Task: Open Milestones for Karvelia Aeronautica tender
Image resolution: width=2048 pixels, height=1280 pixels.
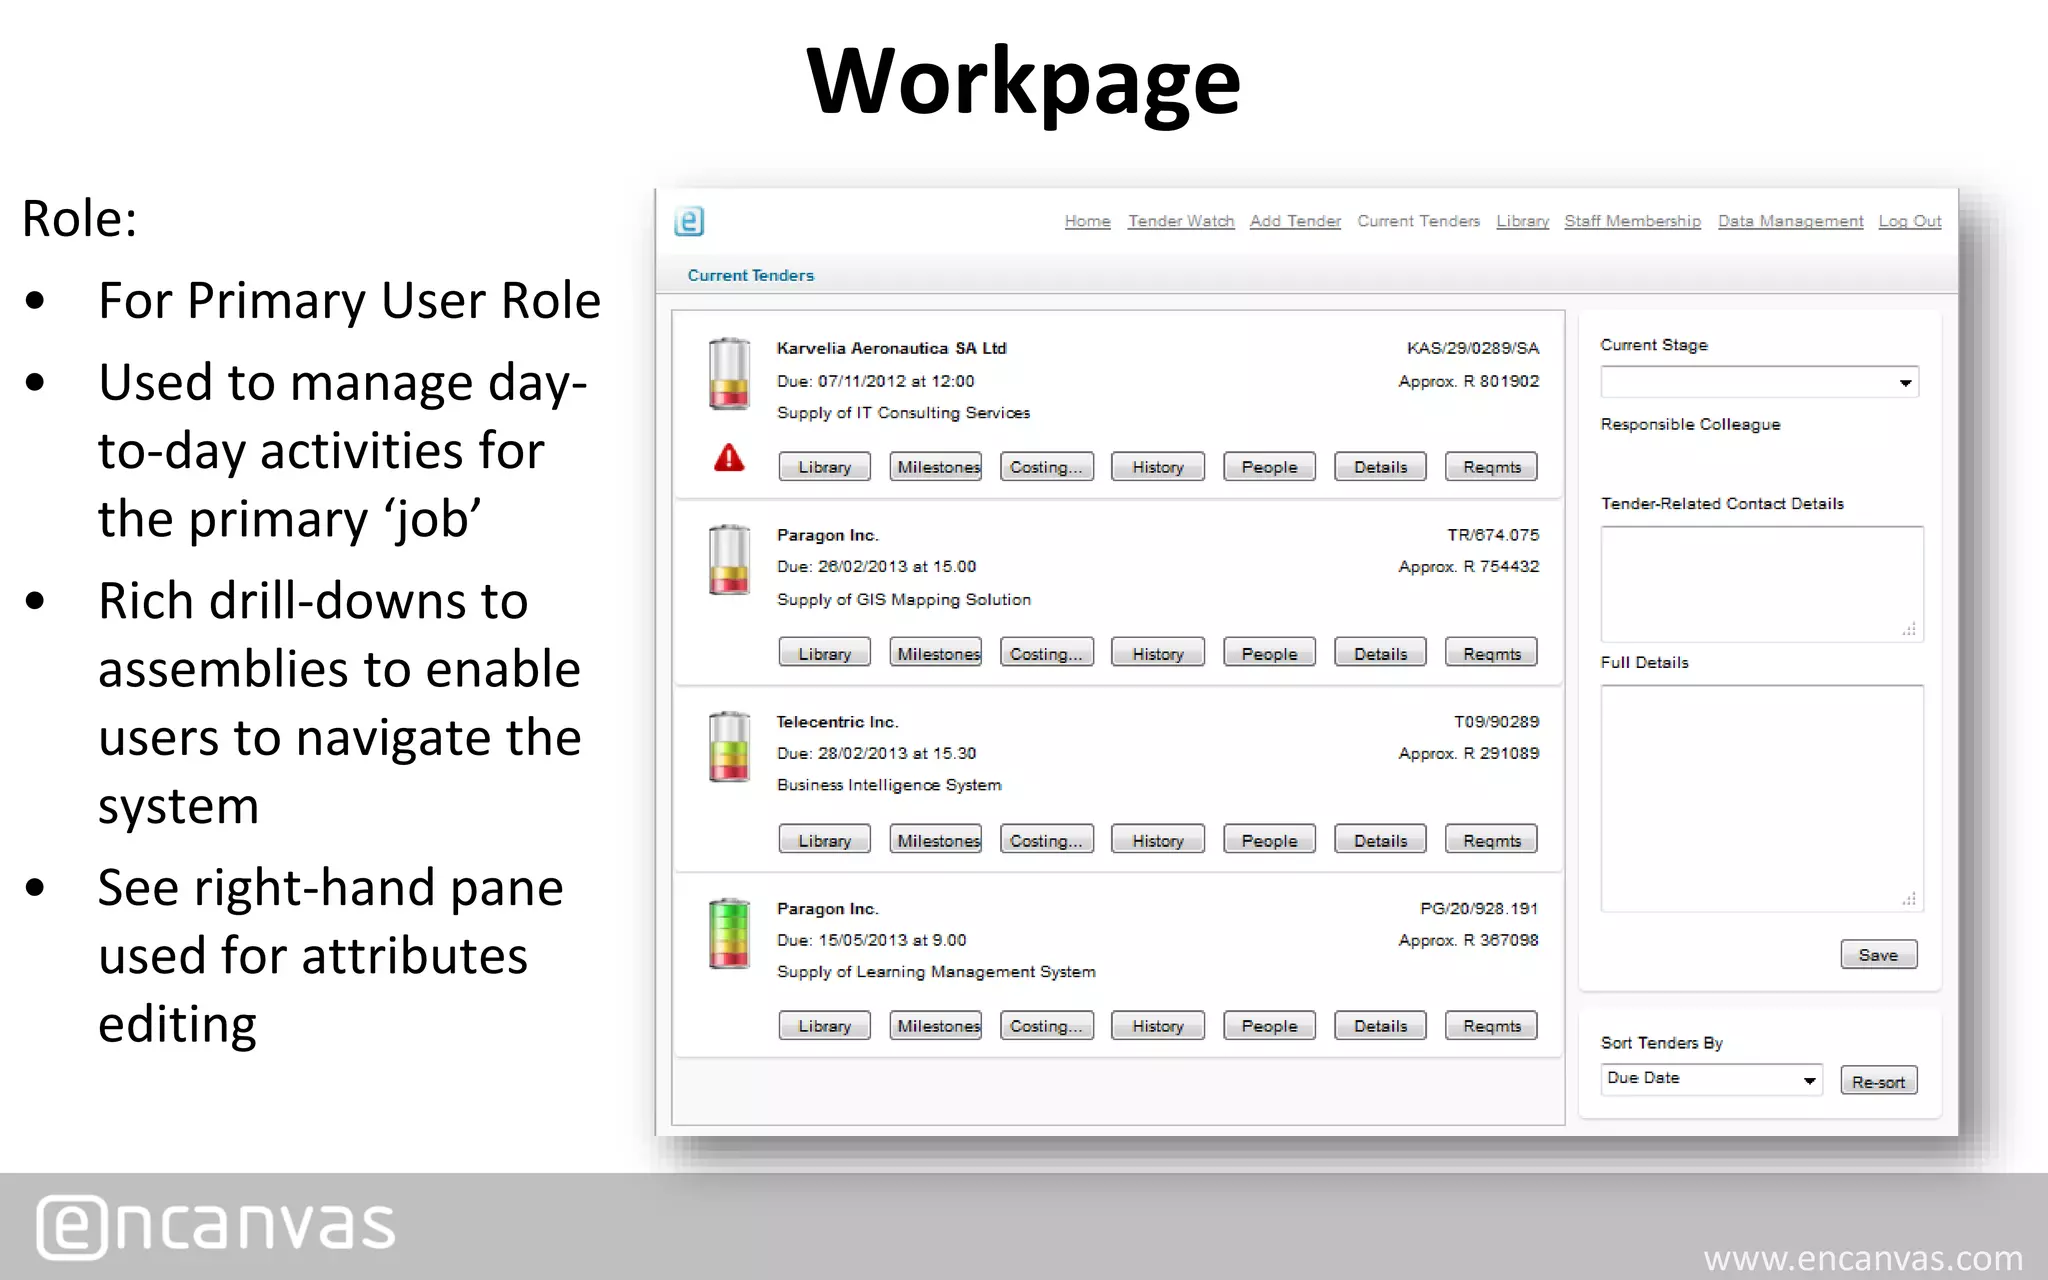Action: coord(936,467)
